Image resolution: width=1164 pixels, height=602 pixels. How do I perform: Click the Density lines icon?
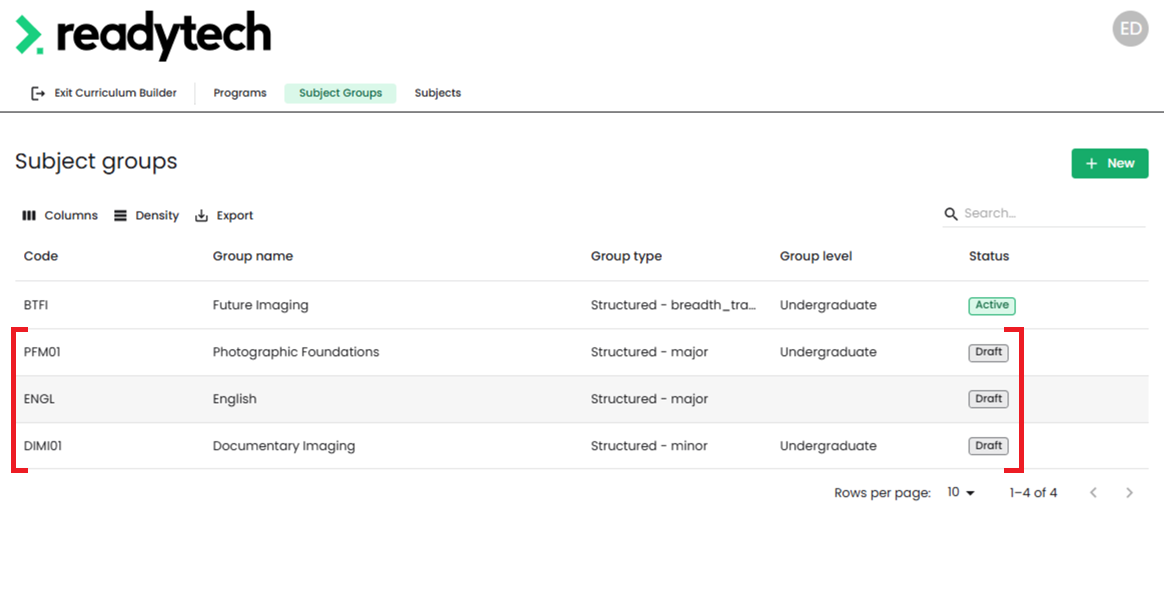[120, 215]
